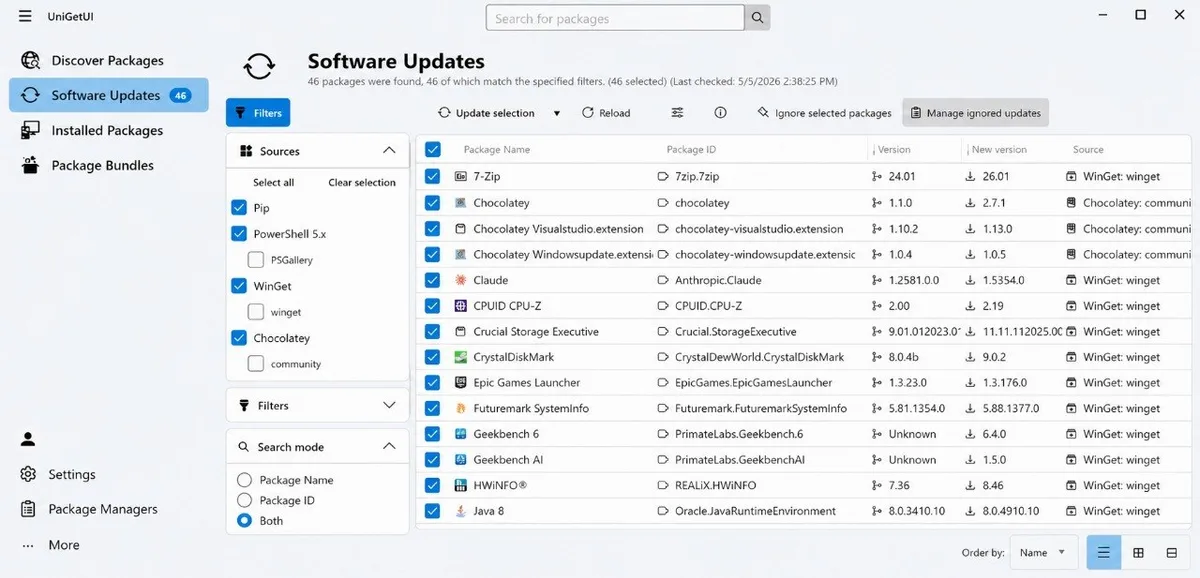Click the Epic Games Launcher icon
This screenshot has height=578, width=1200.
[461, 383]
